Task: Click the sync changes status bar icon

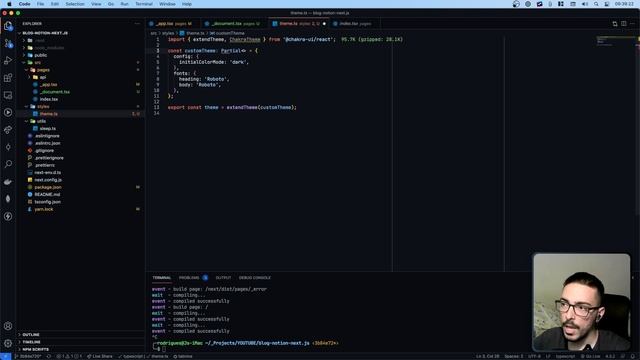Action: pyautogui.click(x=49, y=356)
